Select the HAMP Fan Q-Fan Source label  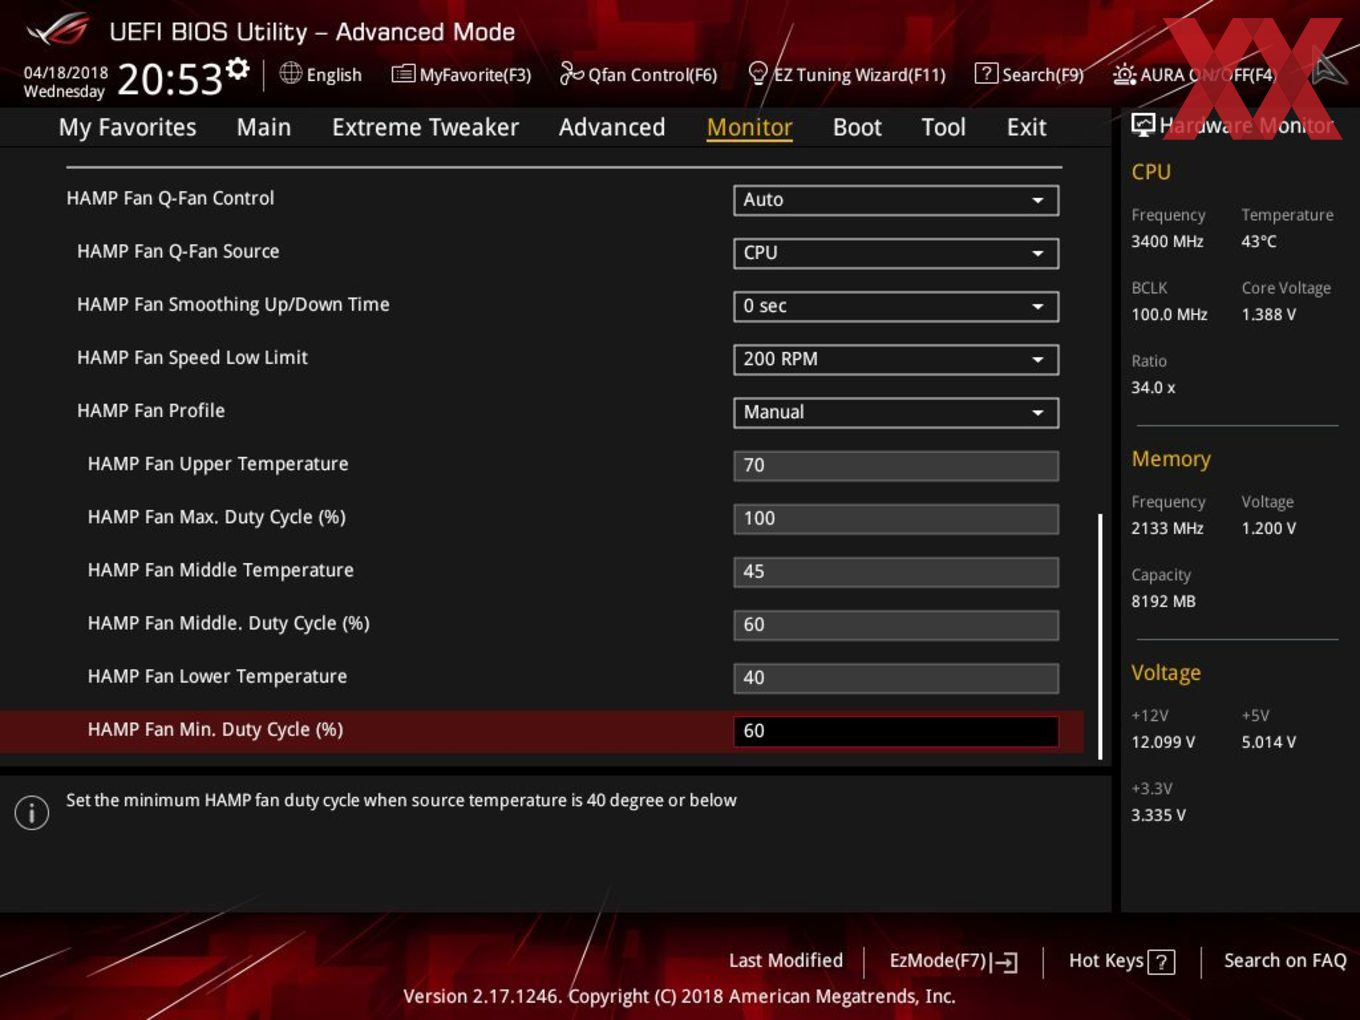(178, 251)
